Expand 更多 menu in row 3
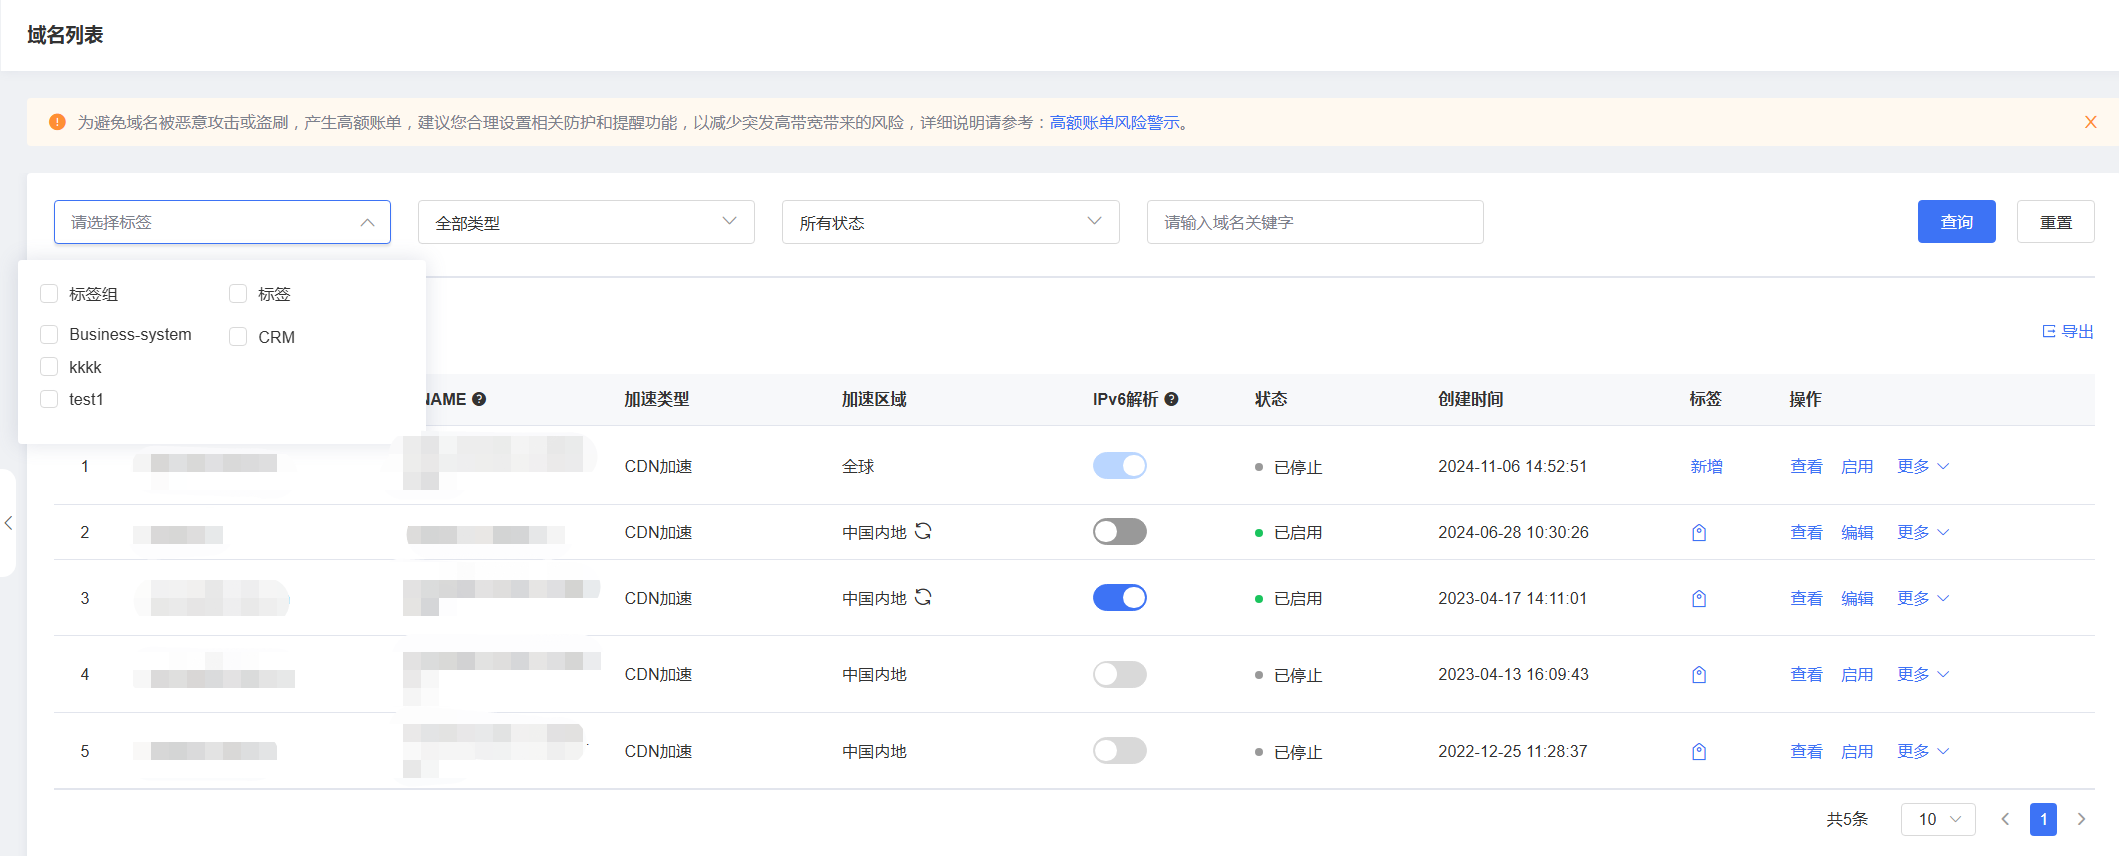 point(1923,598)
